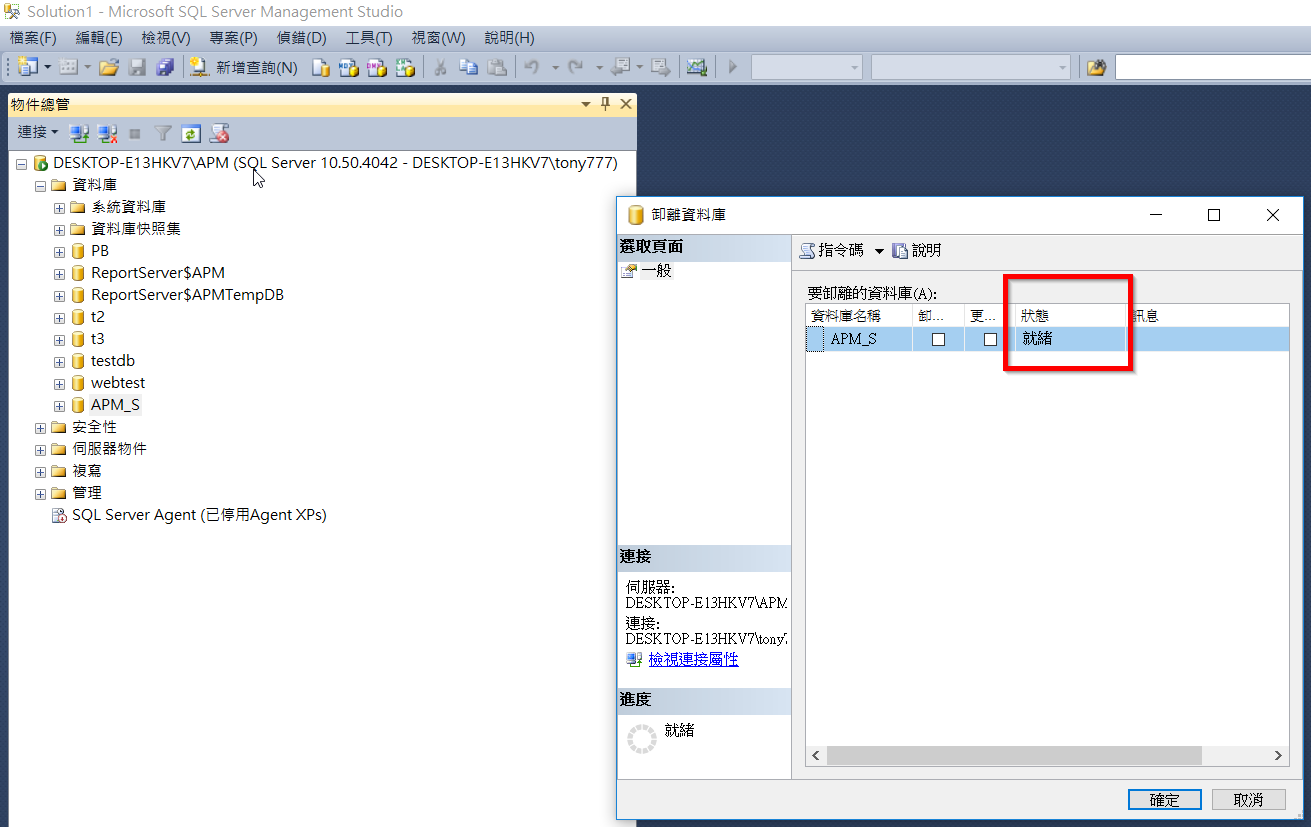Open the 偵錯(D) menu

[302, 38]
